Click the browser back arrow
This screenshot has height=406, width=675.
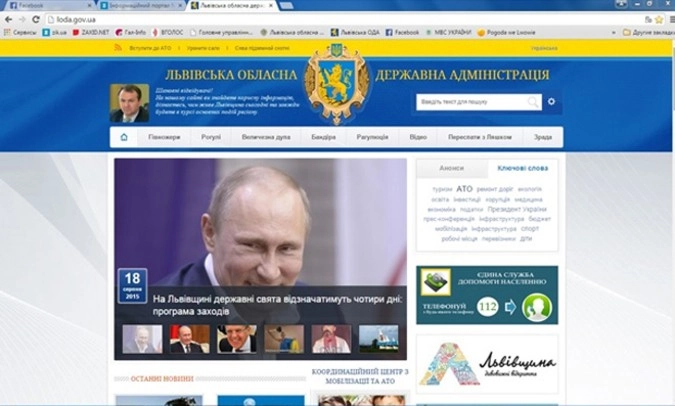(8, 19)
